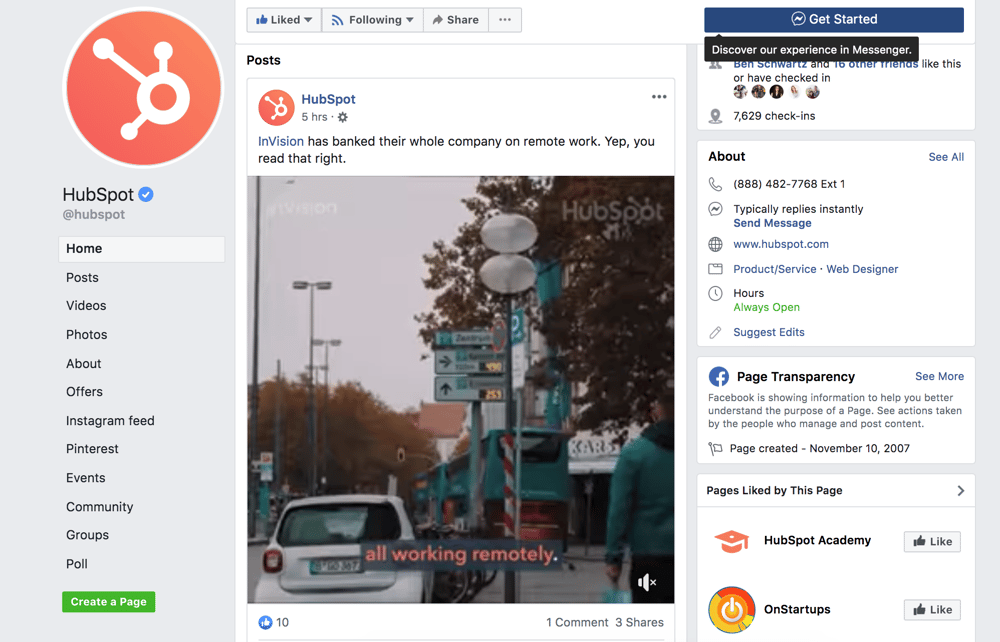Click the OnStartups power button logo
This screenshot has height=642, width=1000.
(732, 609)
